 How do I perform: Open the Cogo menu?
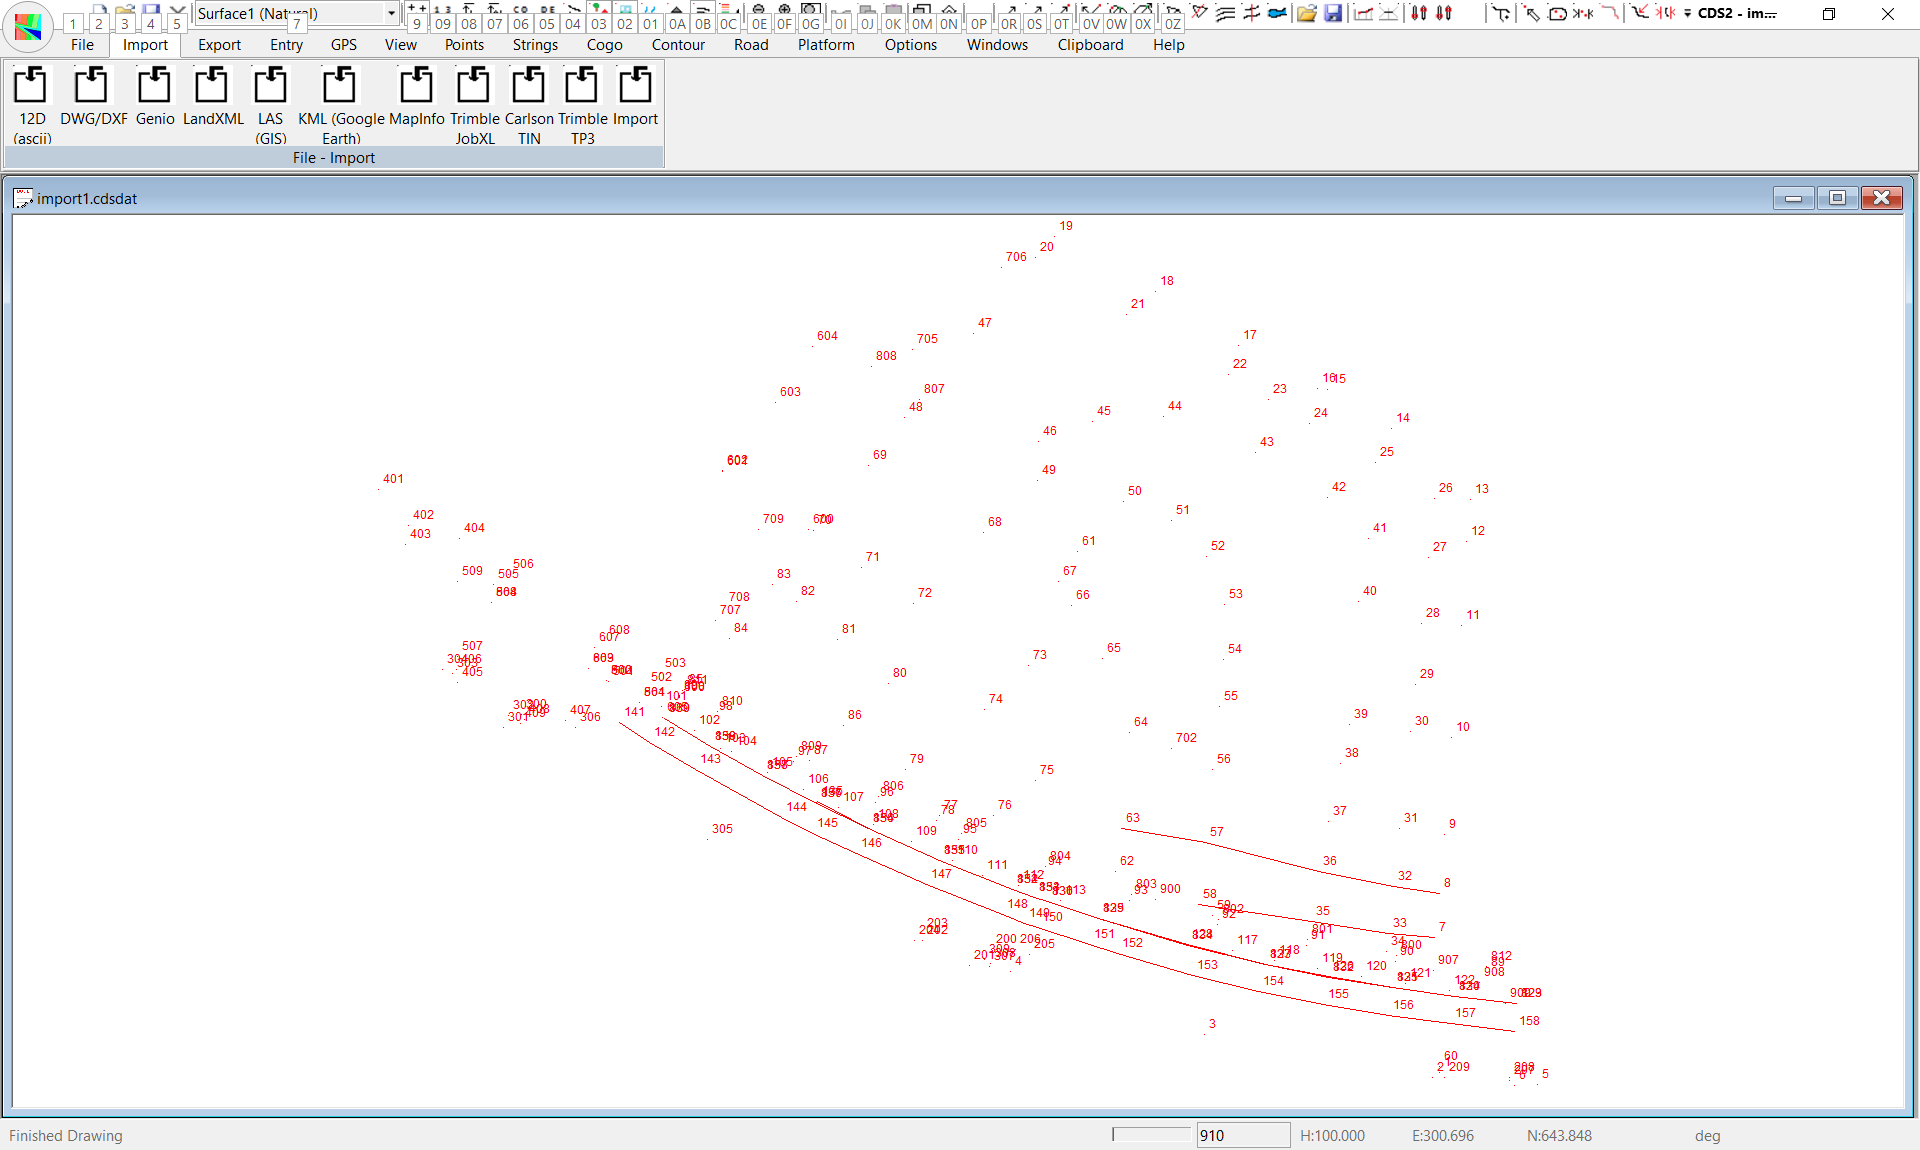[604, 45]
